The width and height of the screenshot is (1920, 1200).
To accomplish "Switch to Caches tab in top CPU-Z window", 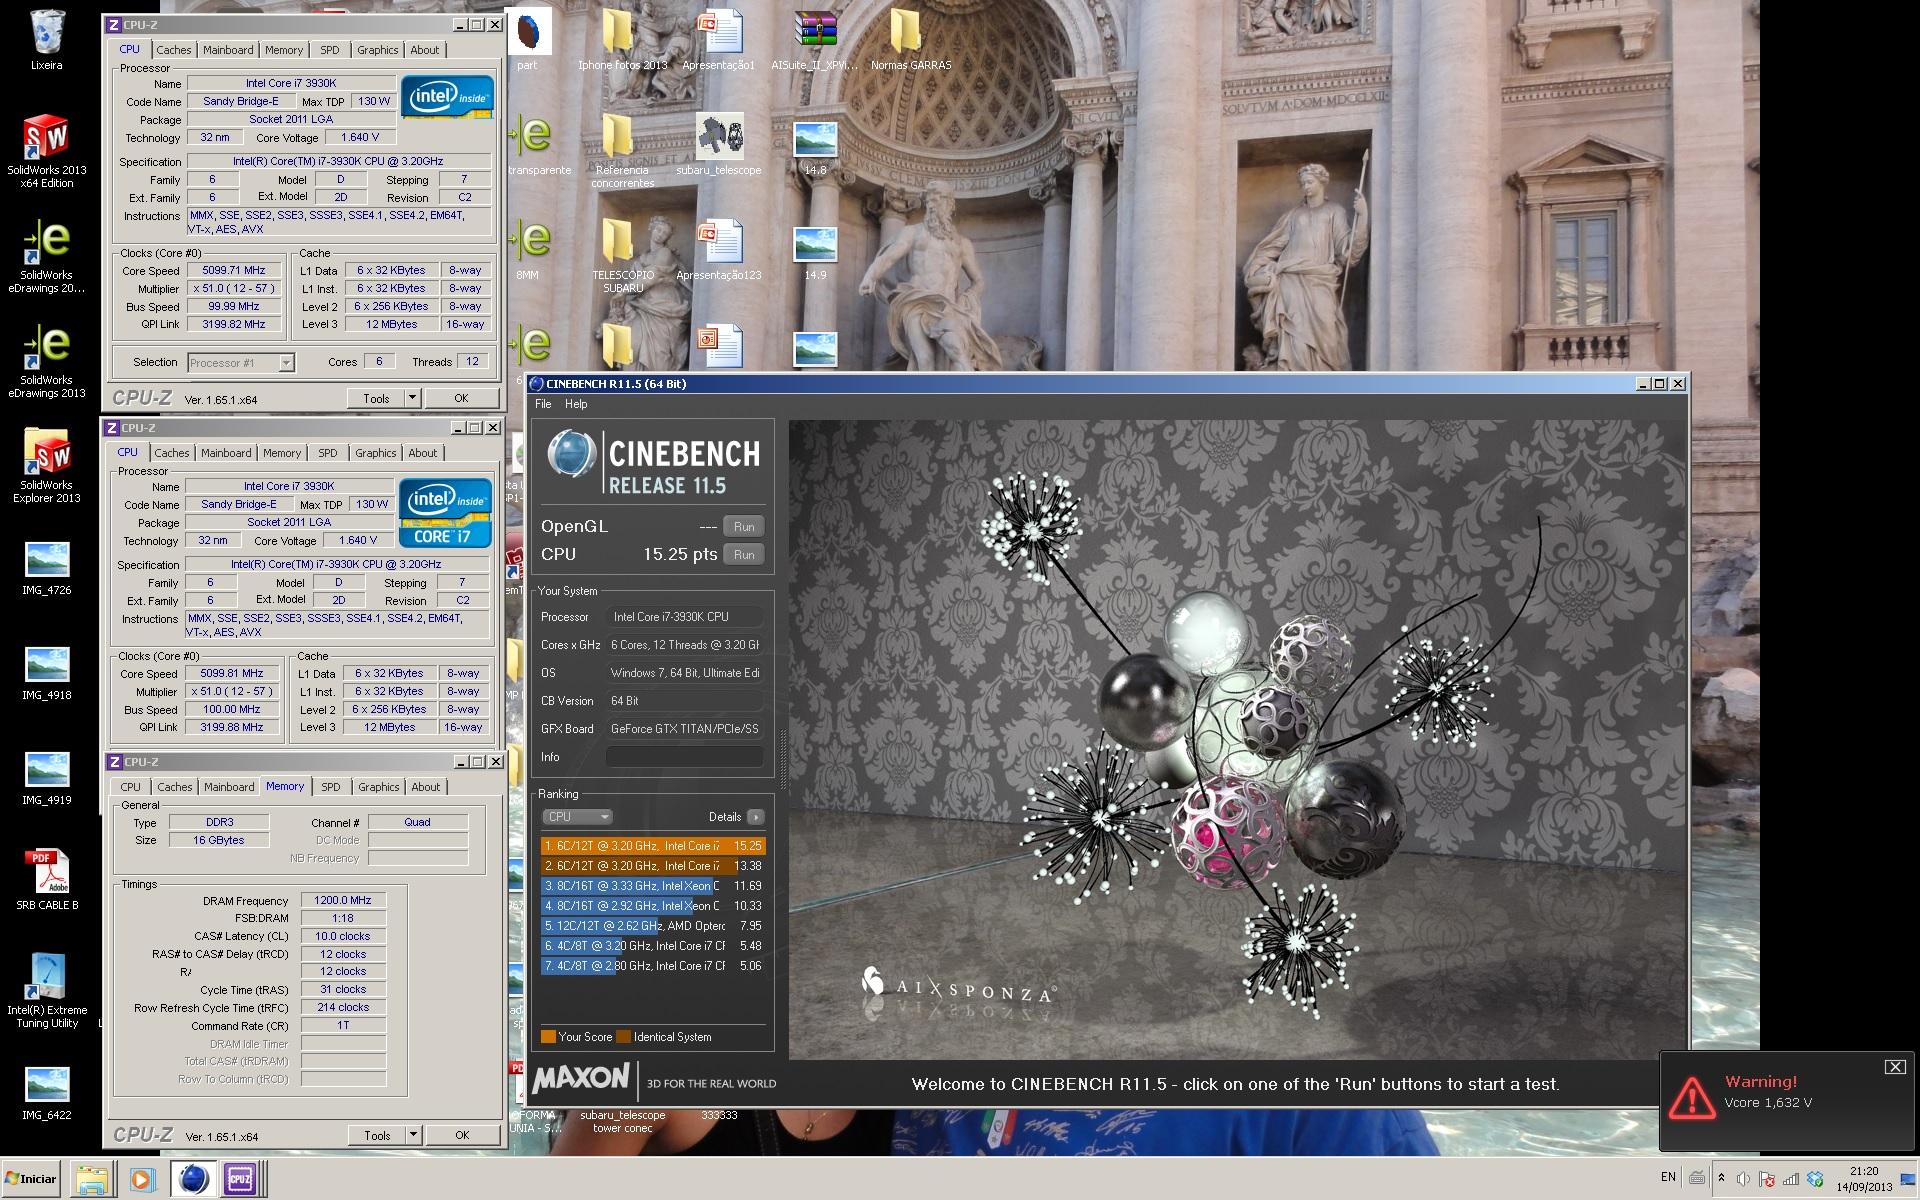I will pyautogui.click(x=173, y=50).
